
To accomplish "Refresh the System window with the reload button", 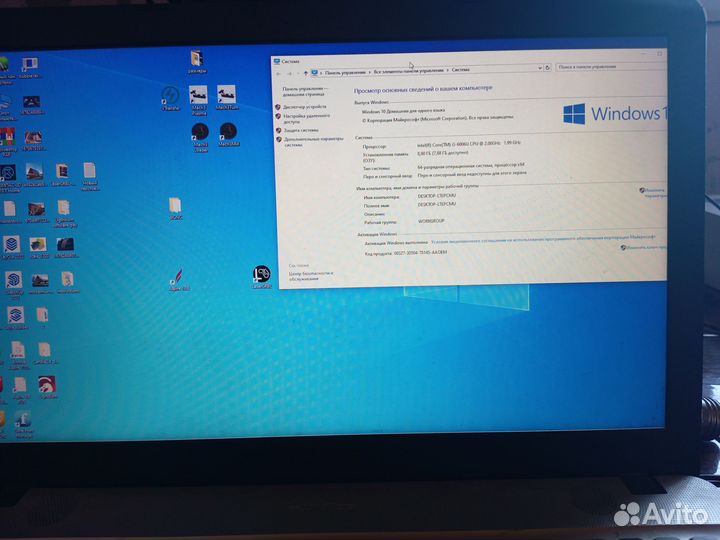I will pyautogui.click(x=547, y=68).
